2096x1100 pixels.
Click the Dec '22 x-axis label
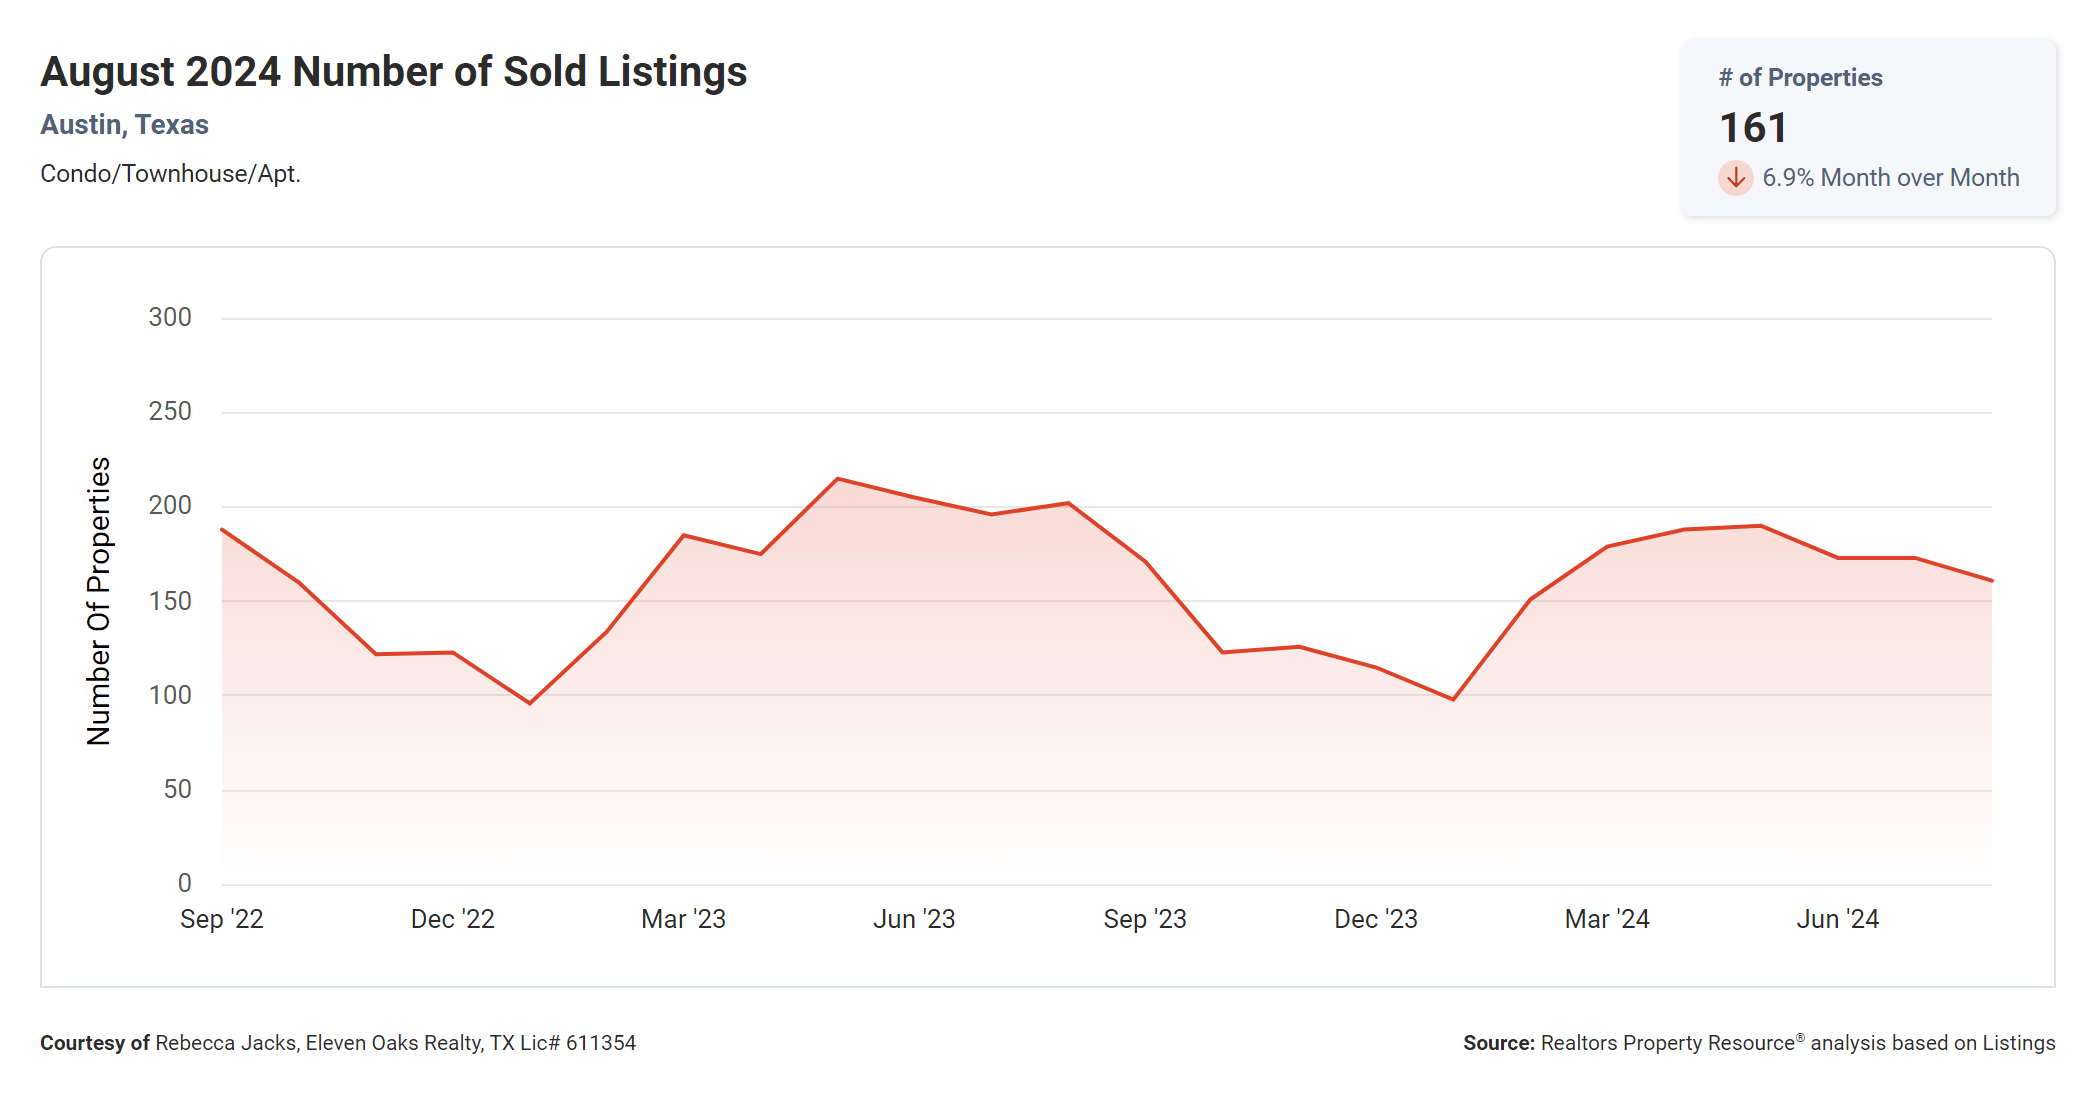pos(452,919)
